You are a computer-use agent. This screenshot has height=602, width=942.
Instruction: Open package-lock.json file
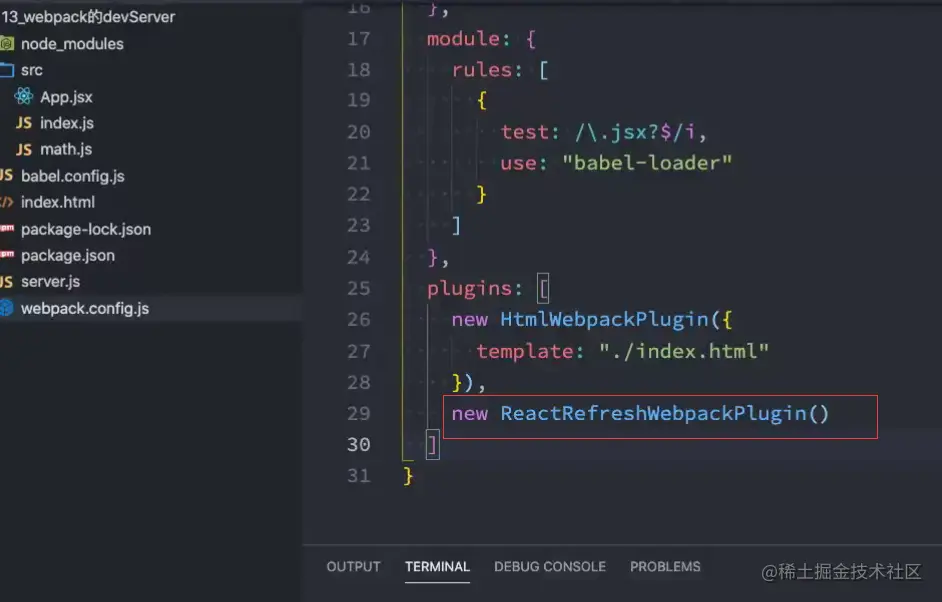click(86, 230)
